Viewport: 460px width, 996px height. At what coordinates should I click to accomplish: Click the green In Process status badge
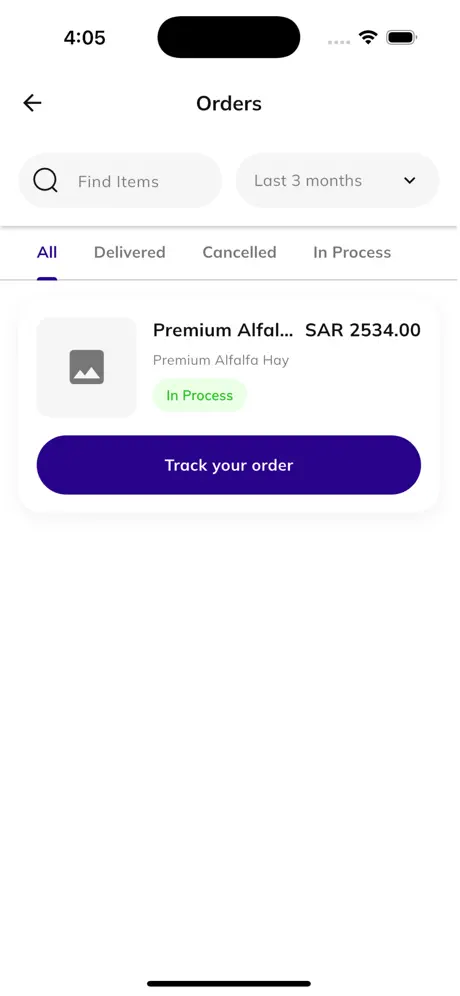coord(200,395)
